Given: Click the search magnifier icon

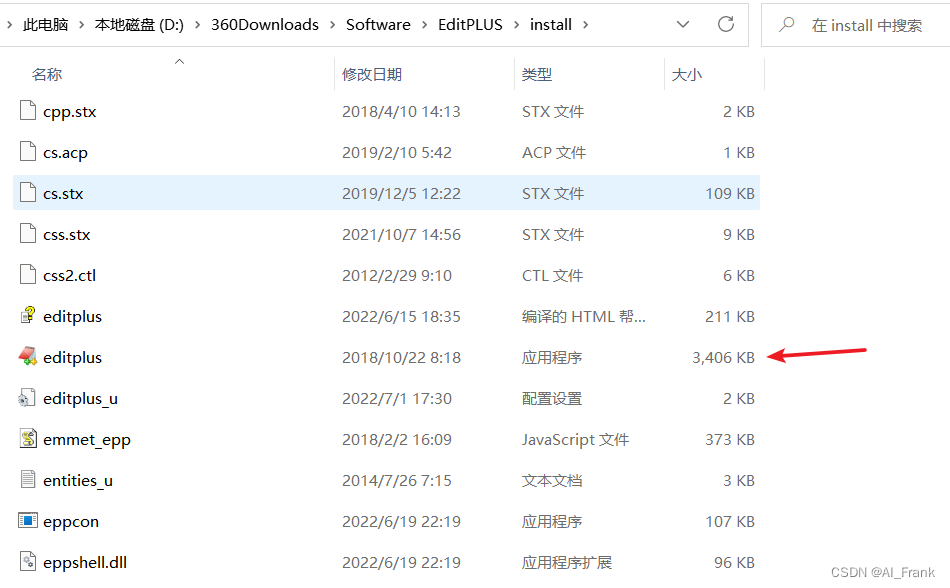Looking at the screenshot, I should 786,24.
